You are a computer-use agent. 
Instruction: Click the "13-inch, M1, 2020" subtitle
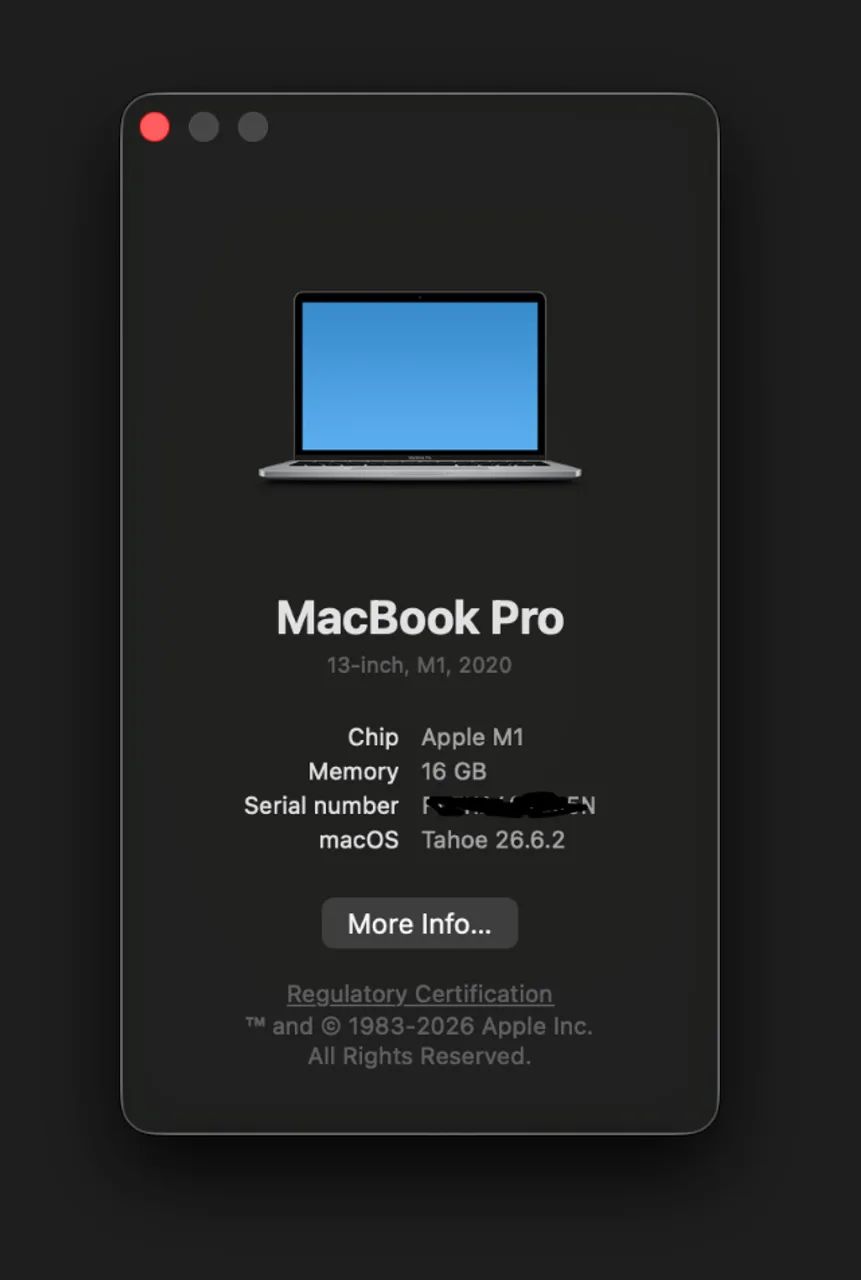tap(420, 665)
